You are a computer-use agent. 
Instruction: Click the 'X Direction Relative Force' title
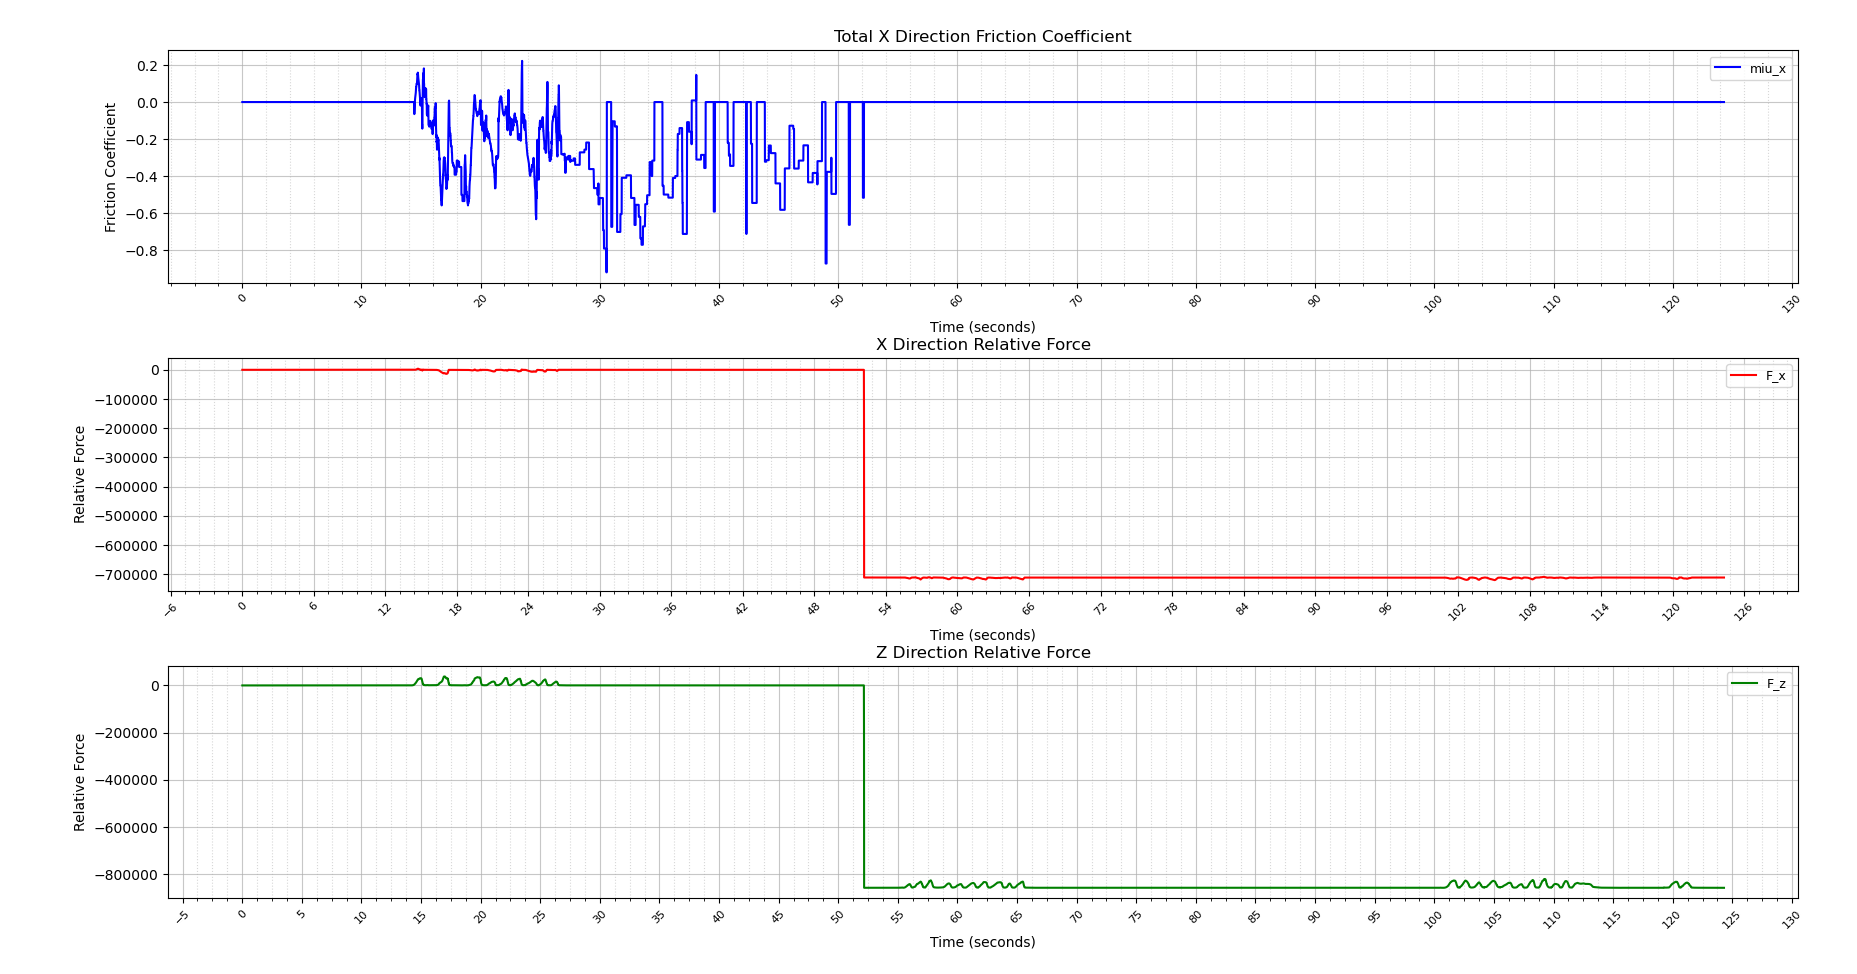tap(982, 345)
